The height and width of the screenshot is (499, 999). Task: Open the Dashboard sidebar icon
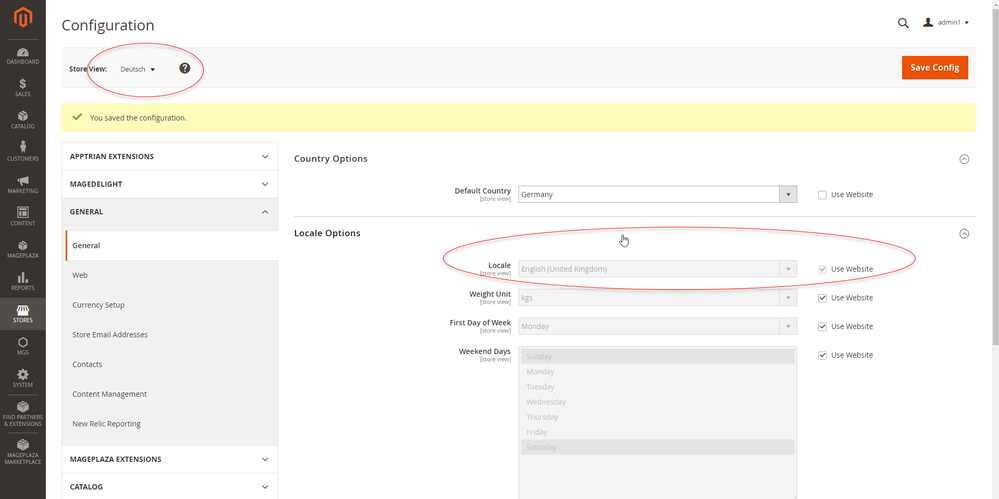point(22,55)
